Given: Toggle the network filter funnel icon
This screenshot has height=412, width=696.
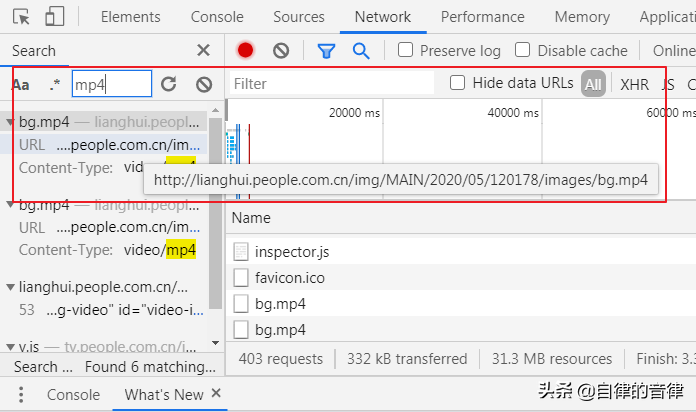Looking at the screenshot, I should tap(326, 50).
